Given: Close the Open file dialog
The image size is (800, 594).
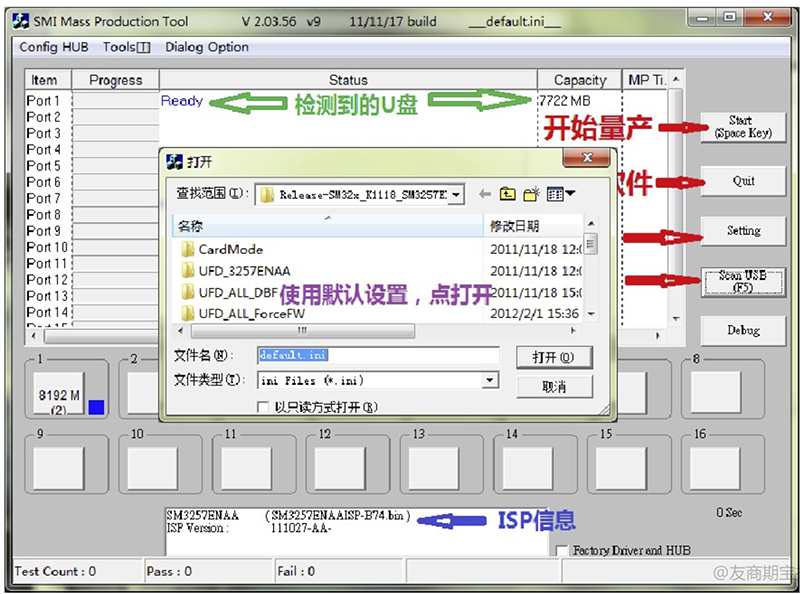Looking at the screenshot, I should coord(587,158).
